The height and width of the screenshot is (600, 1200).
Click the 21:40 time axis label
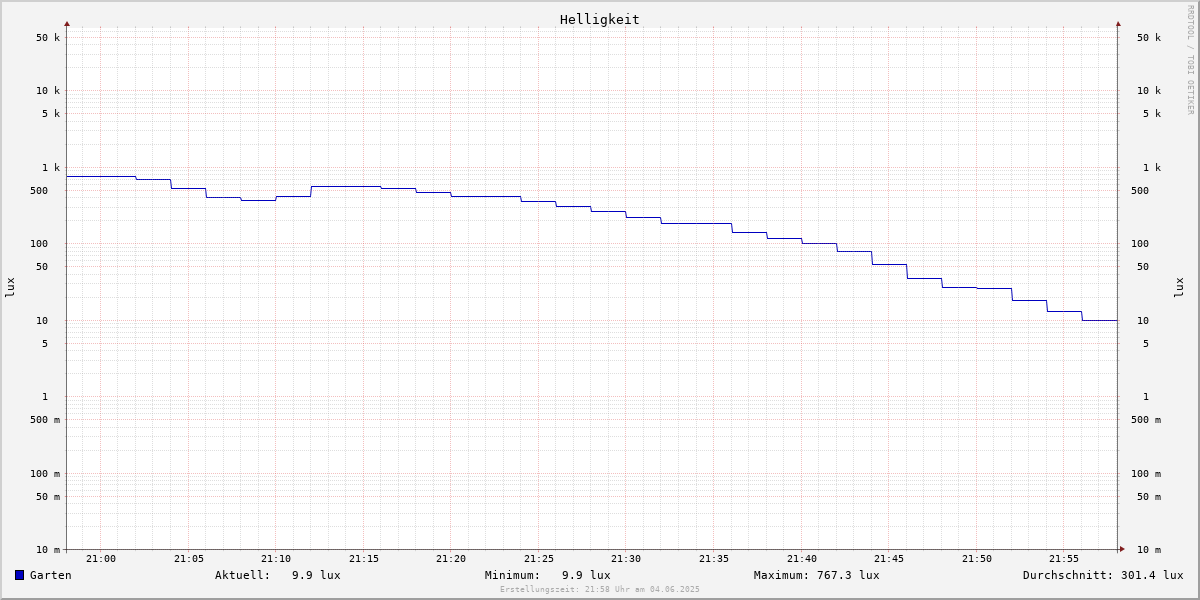tap(802, 559)
